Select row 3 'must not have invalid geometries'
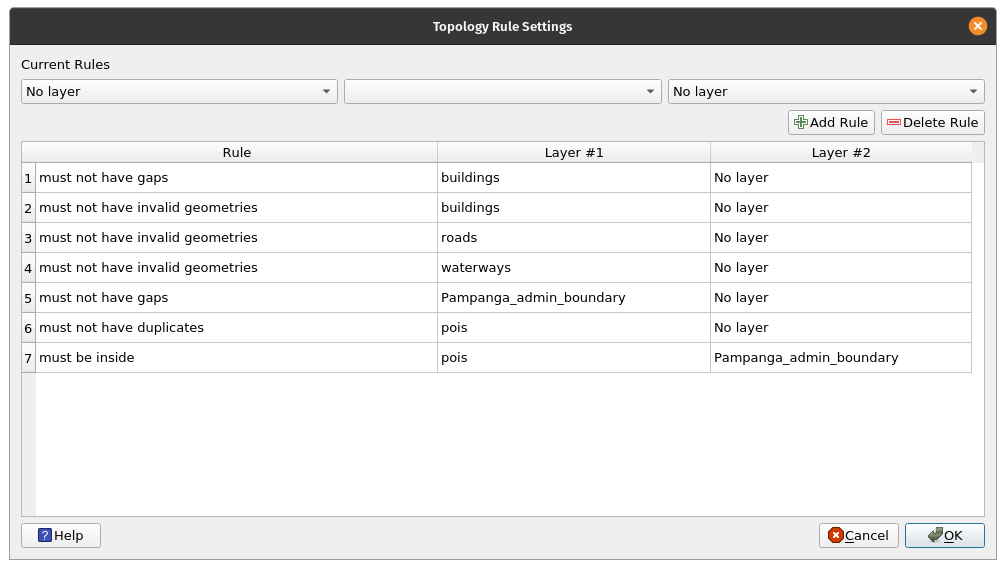Viewport: 1006px width, 569px height. click(x=236, y=238)
